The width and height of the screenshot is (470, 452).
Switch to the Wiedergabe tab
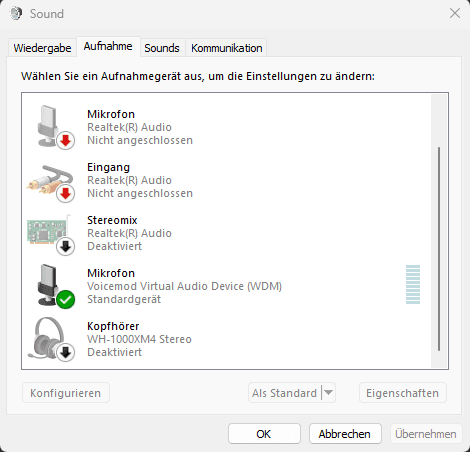(42, 48)
